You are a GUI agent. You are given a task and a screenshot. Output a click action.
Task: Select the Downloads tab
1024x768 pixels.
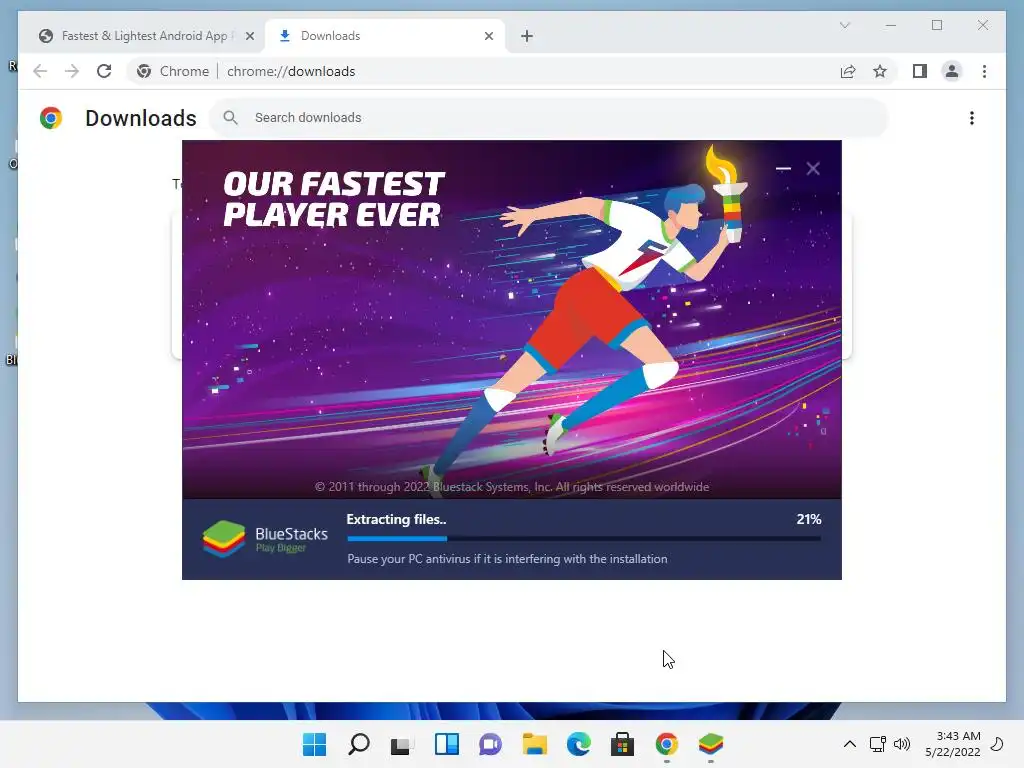point(385,36)
